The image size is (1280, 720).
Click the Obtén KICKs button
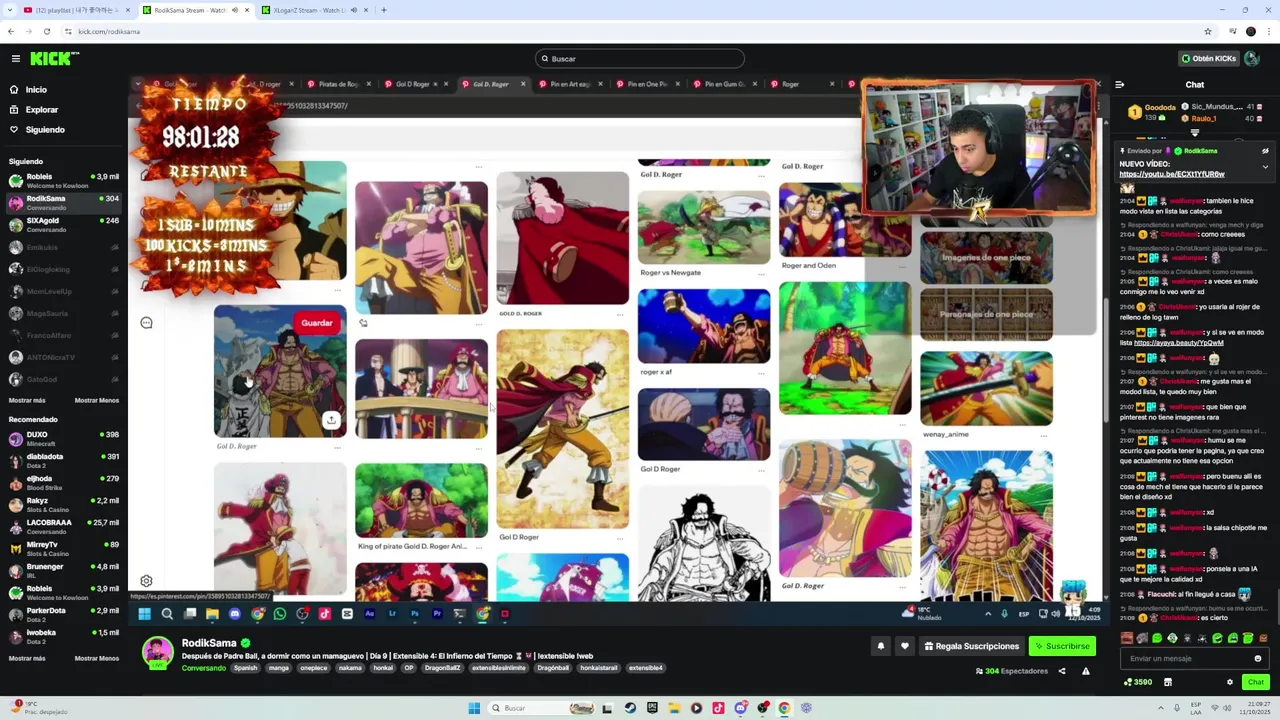pyautogui.click(x=1208, y=58)
